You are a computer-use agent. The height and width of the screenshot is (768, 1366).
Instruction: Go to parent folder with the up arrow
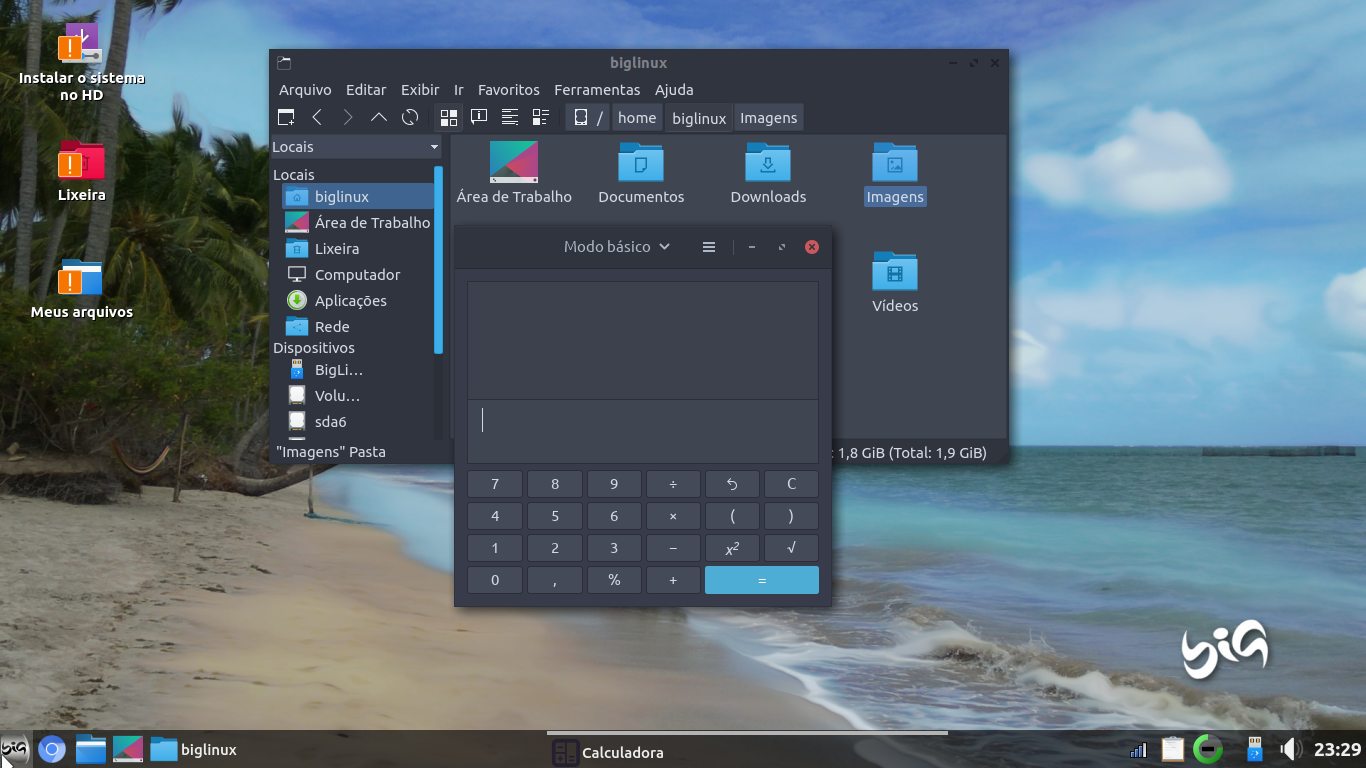tap(379, 117)
